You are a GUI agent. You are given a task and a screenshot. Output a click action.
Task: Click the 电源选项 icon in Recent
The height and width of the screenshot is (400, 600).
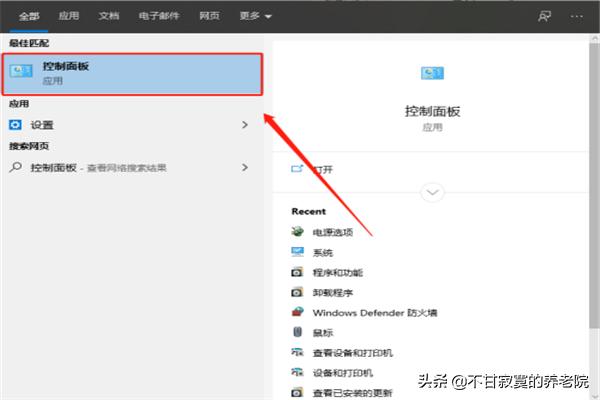(297, 232)
